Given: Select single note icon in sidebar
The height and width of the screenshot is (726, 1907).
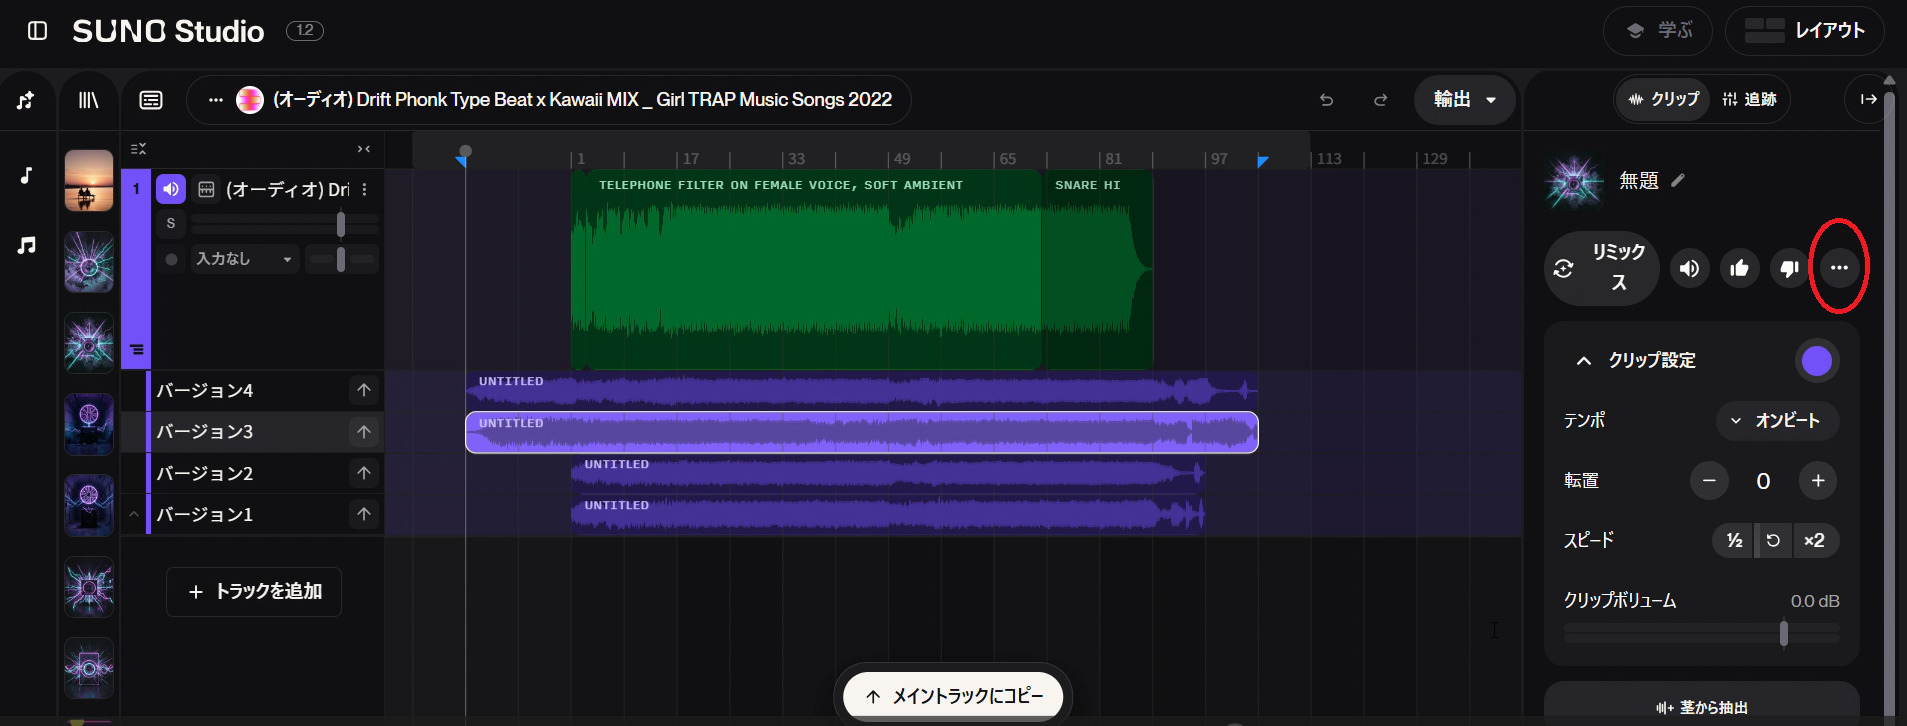Looking at the screenshot, I should click(x=27, y=176).
